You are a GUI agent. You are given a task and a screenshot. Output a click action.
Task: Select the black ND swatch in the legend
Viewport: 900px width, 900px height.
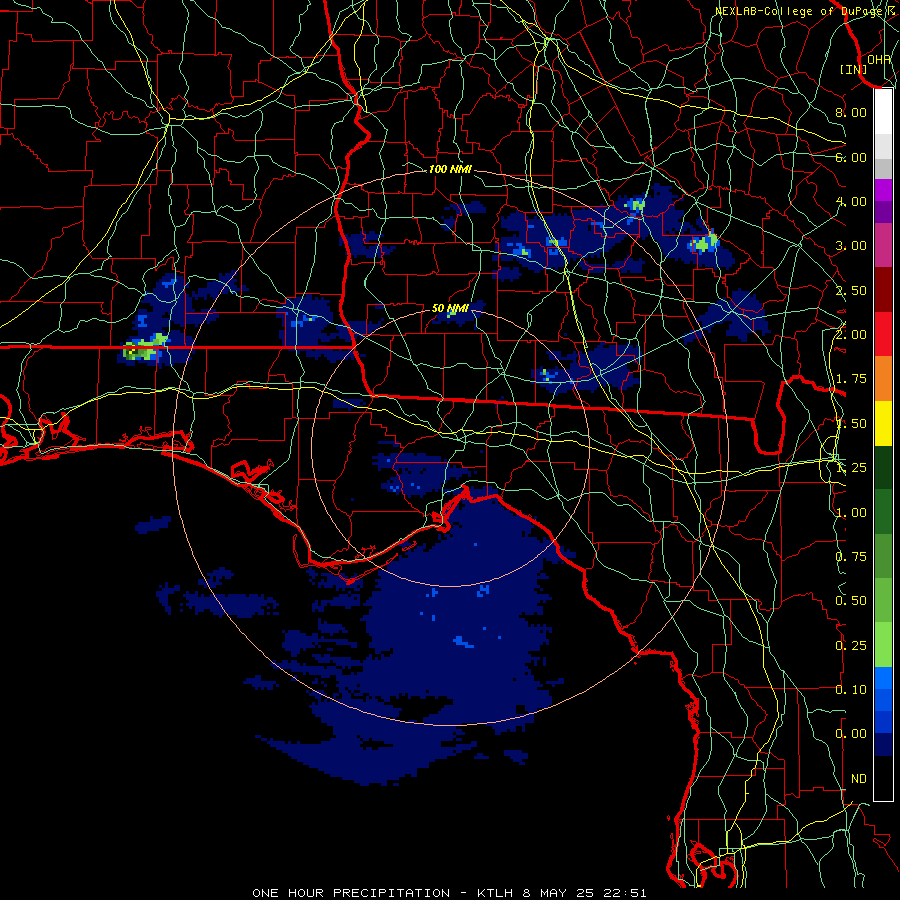tap(883, 778)
